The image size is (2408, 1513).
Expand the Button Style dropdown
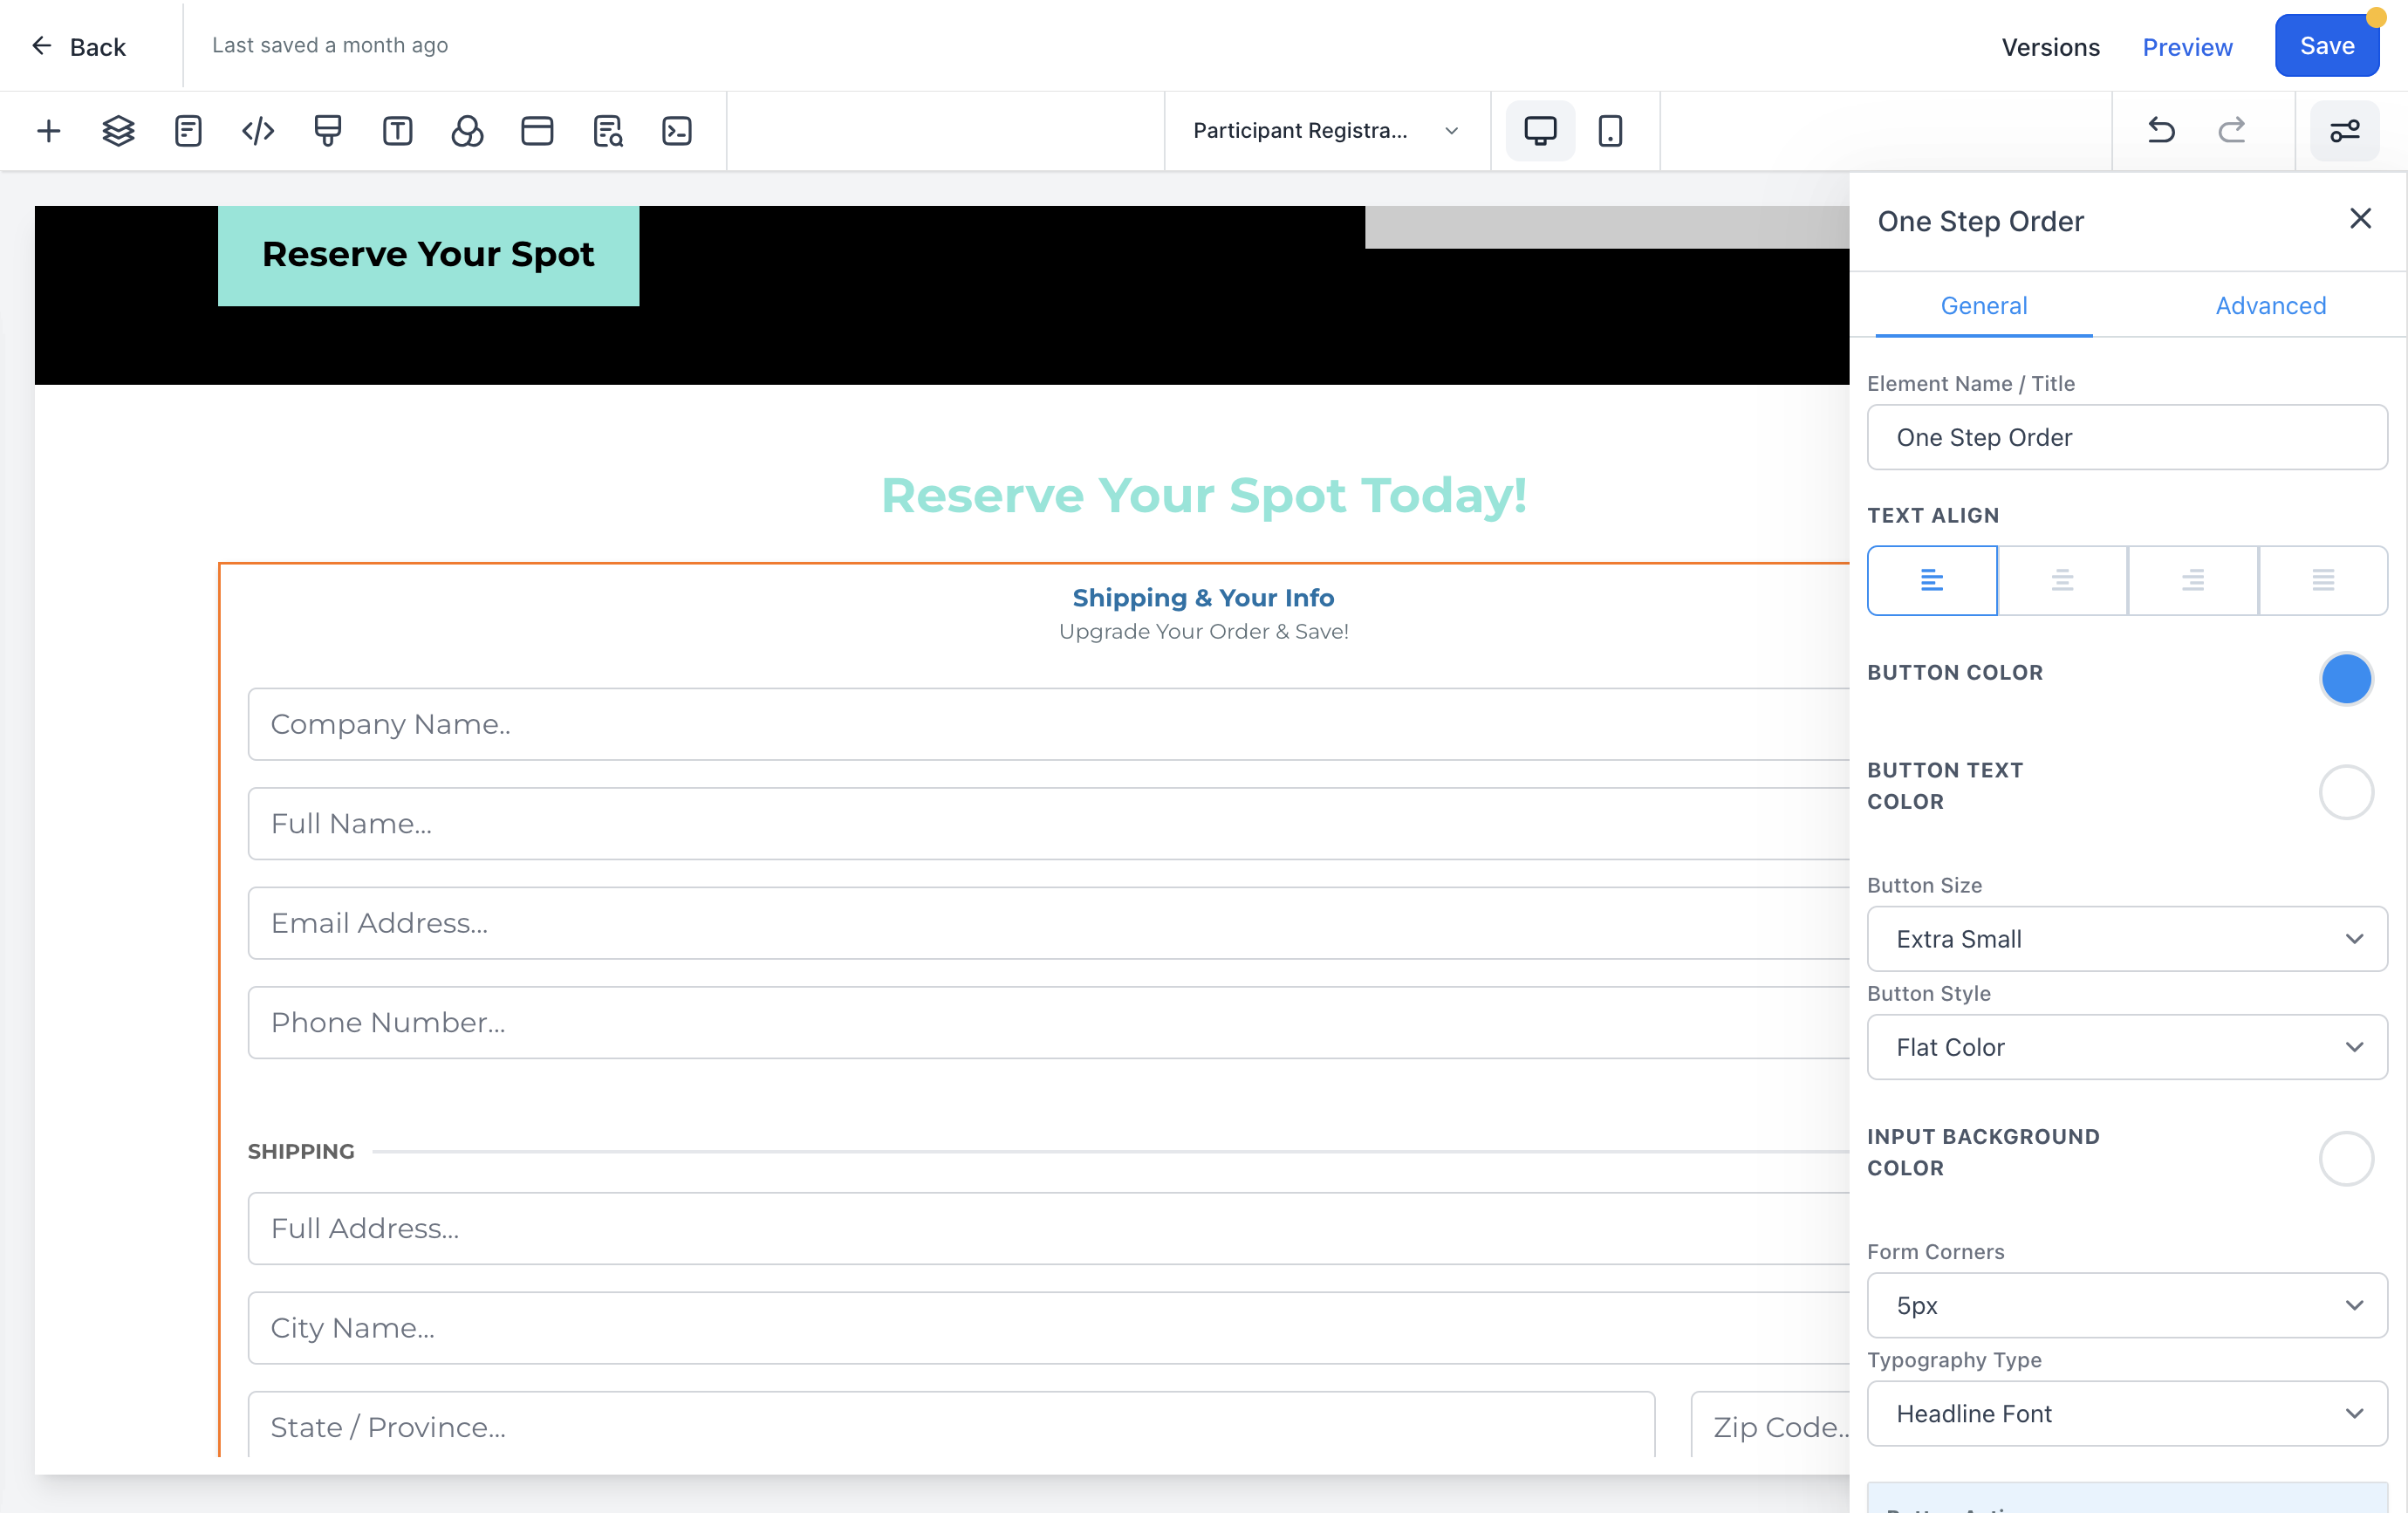(x=2127, y=1047)
